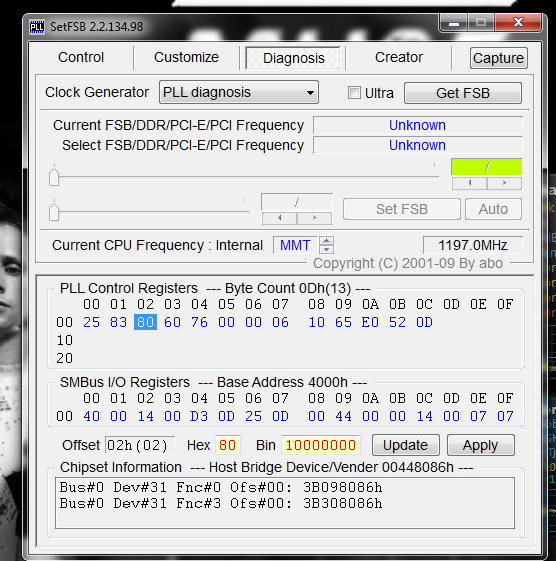556x561 pixels.
Task: Click the 1197.0MHz CPU frequency value
Action: pyautogui.click(x=472, y=245)
